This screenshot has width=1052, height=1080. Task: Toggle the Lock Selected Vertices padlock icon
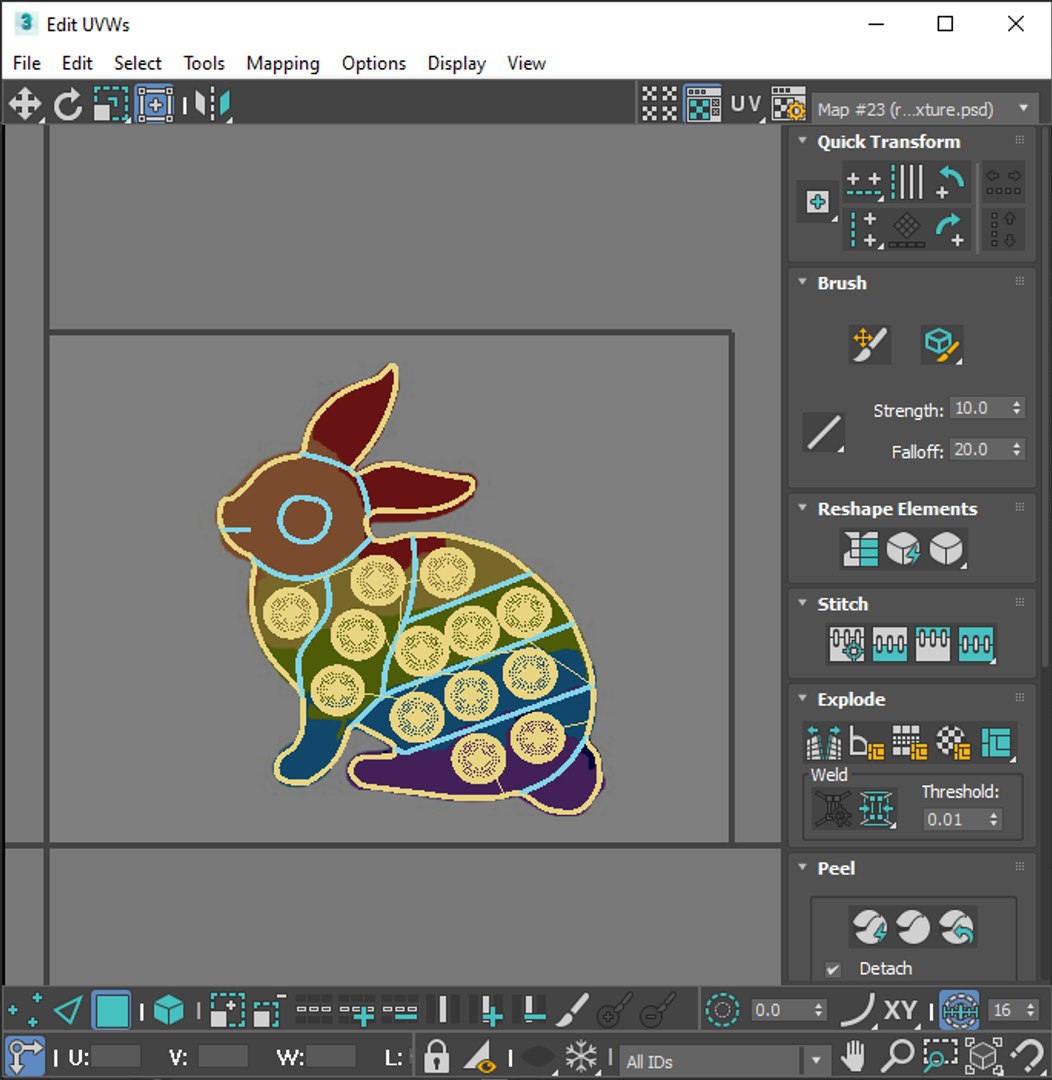(435, 1055)
